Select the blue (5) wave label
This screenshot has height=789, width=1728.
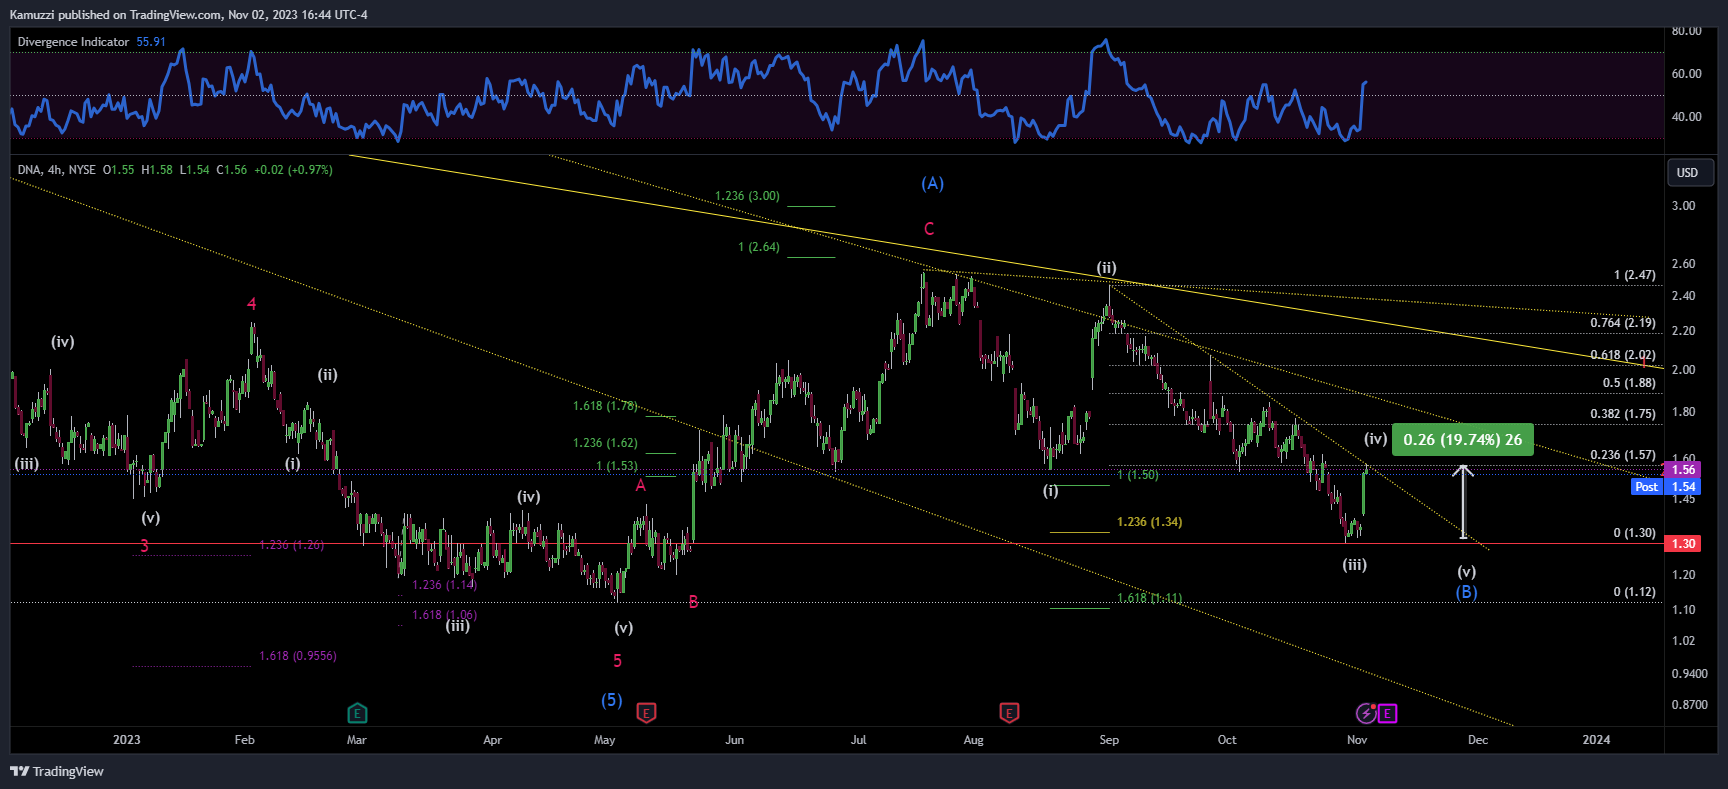coord(612,700)
